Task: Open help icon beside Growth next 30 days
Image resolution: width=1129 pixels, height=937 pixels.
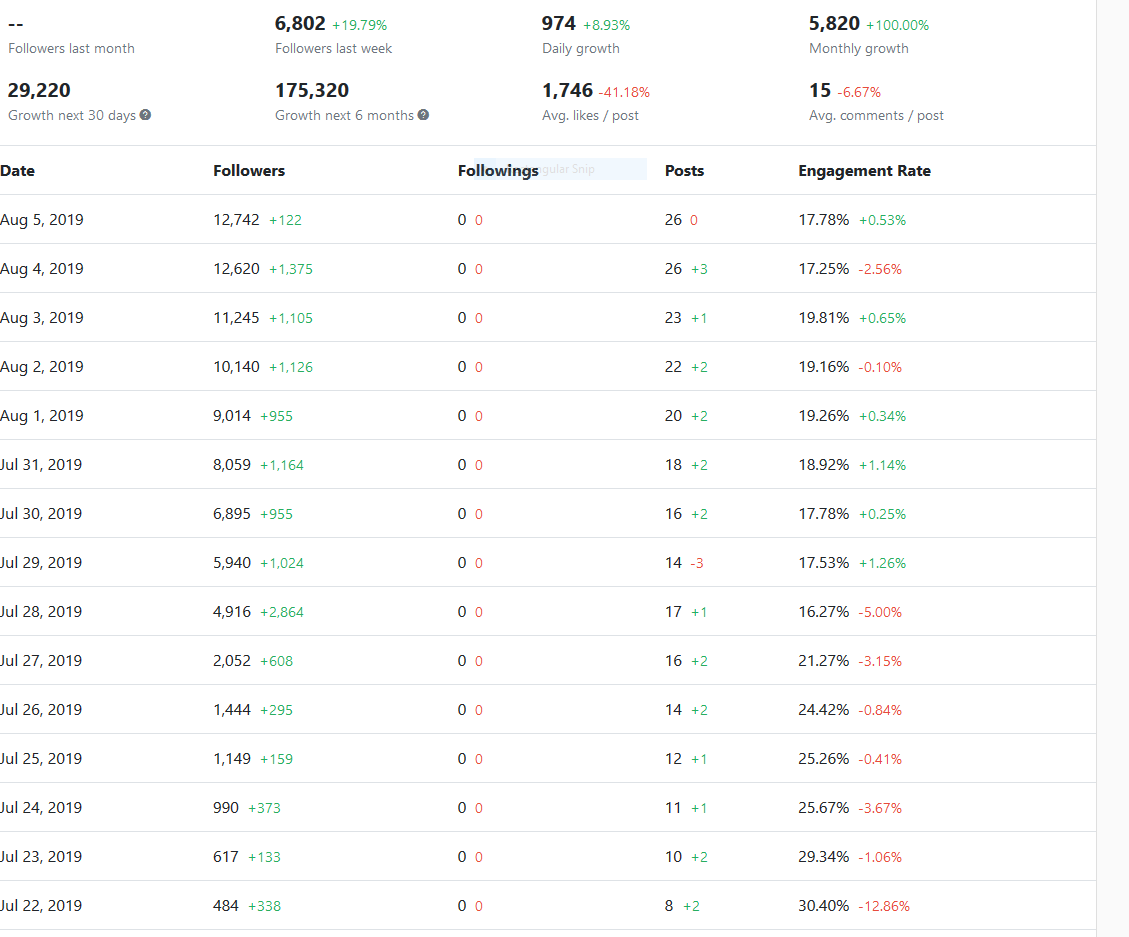Action: coord(145,115)
